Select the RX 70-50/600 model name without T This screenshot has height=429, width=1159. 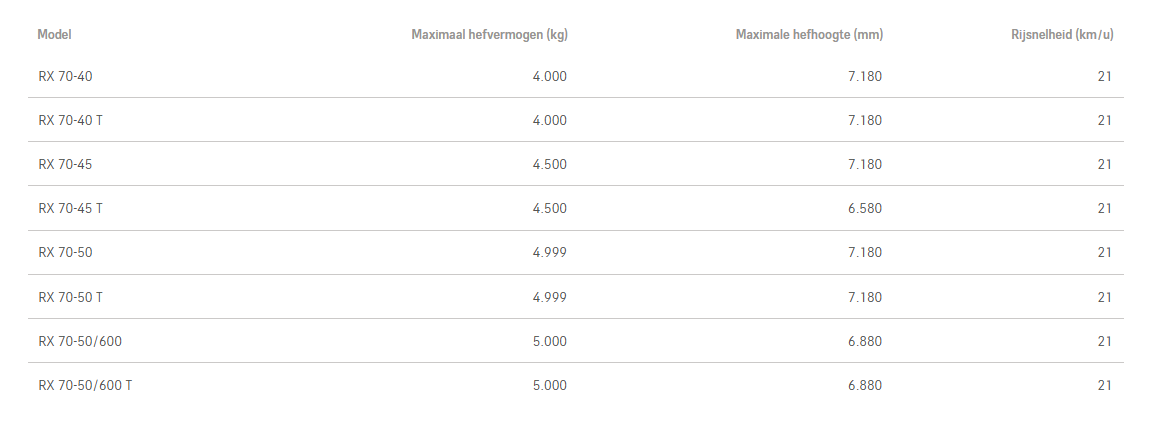[x=80, y=341]
